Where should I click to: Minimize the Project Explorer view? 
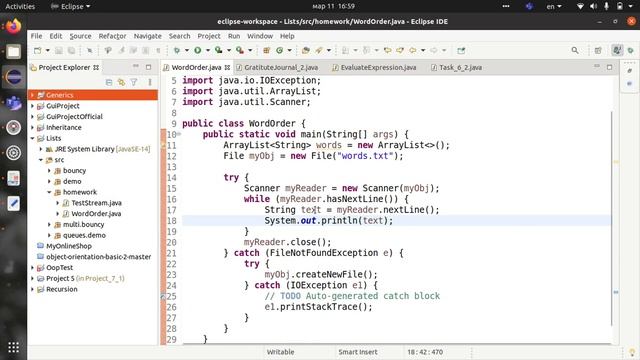[136, 67]
